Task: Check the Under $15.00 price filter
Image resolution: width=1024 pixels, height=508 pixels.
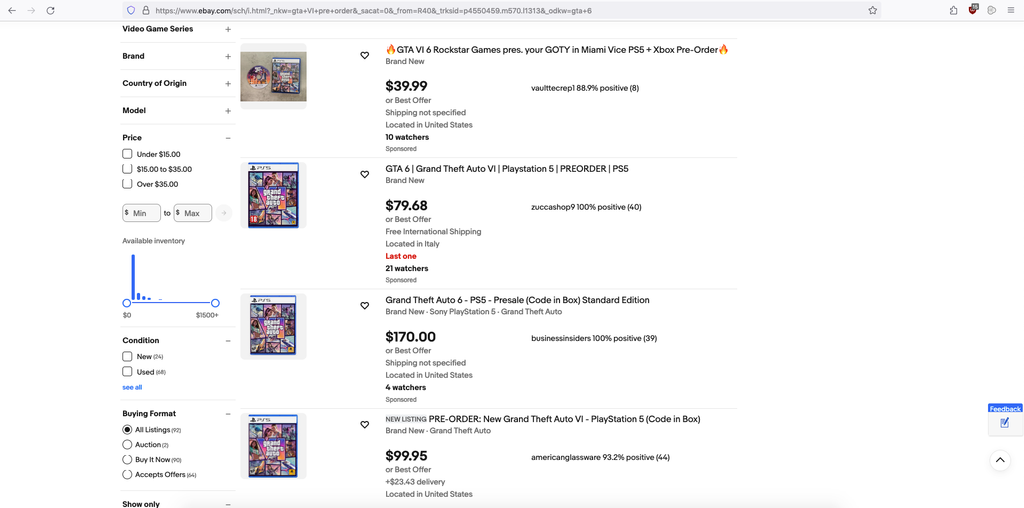Action: (x=127, y=154)
